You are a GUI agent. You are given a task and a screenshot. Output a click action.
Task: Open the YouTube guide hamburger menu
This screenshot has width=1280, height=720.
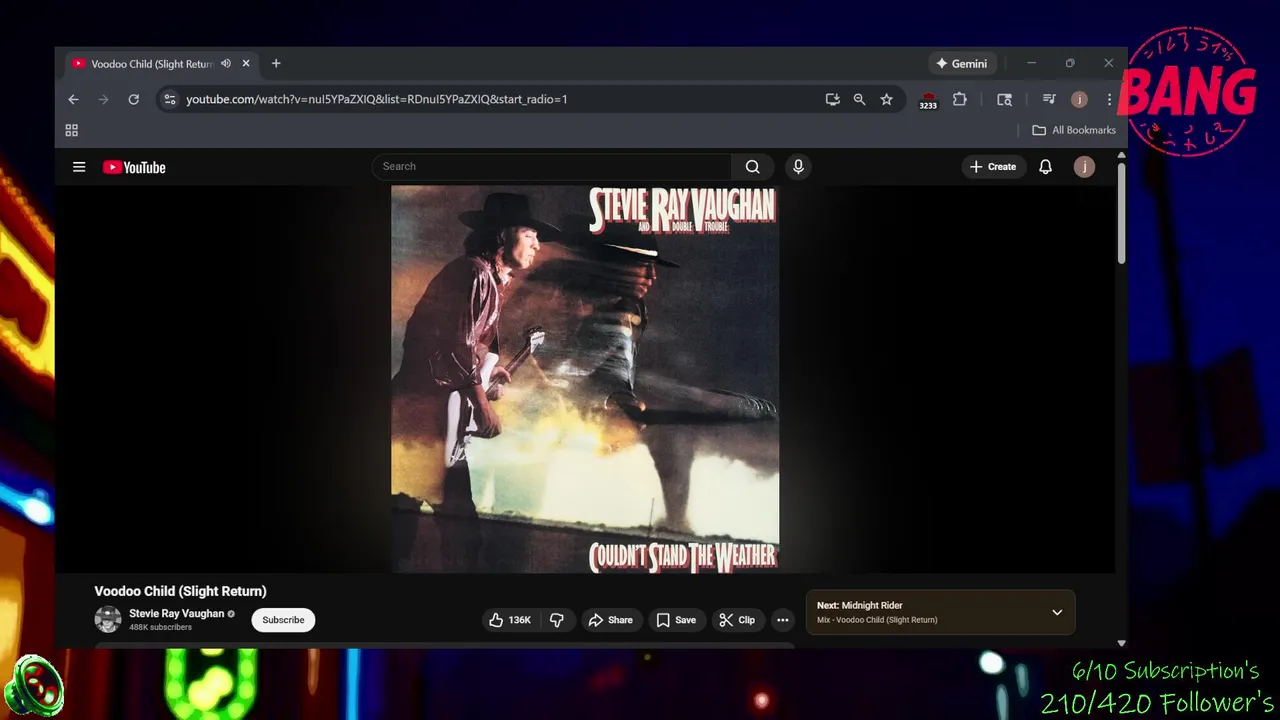click(79, 167)
